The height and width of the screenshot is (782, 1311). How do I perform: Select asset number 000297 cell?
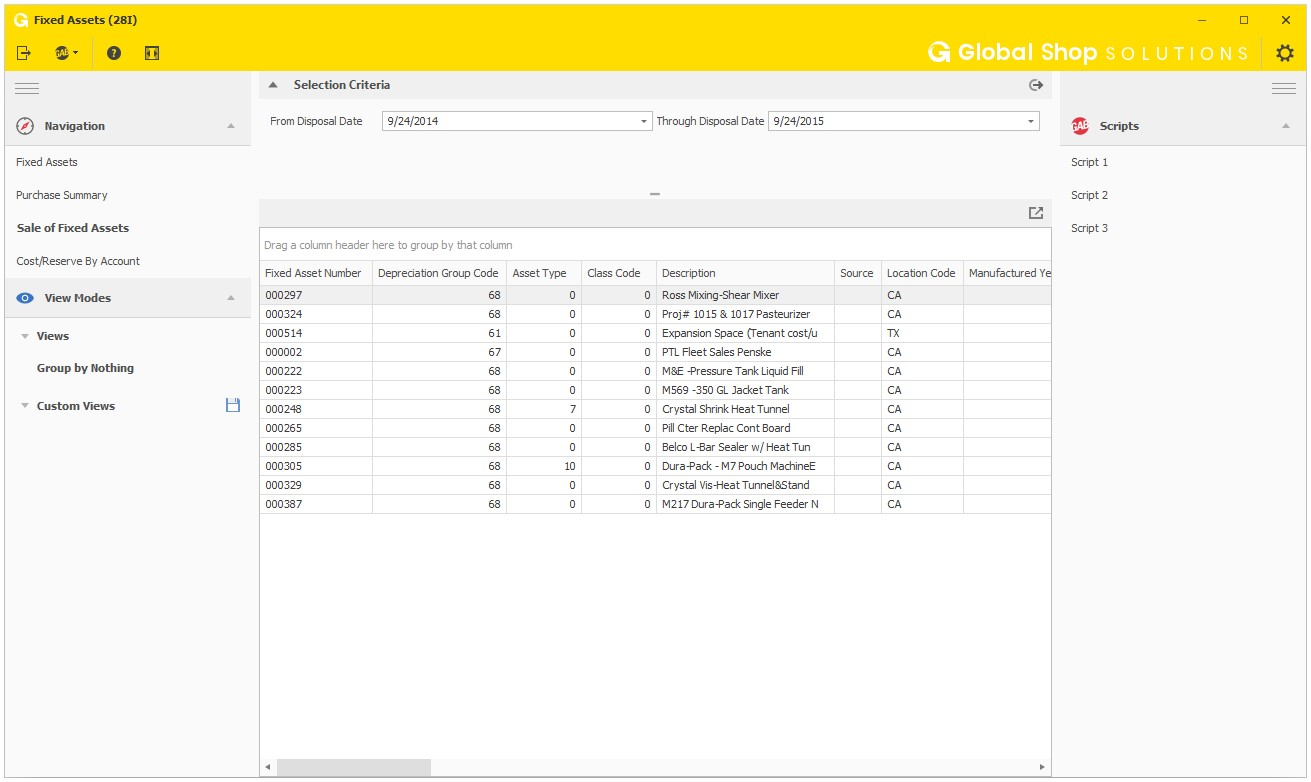point(316,295)
